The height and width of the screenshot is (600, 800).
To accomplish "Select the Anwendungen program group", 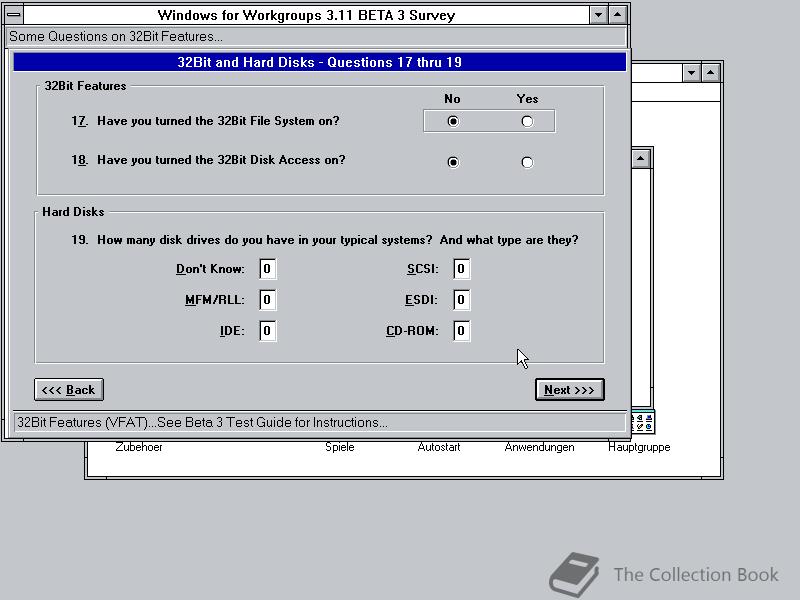I will click(539, 447).
